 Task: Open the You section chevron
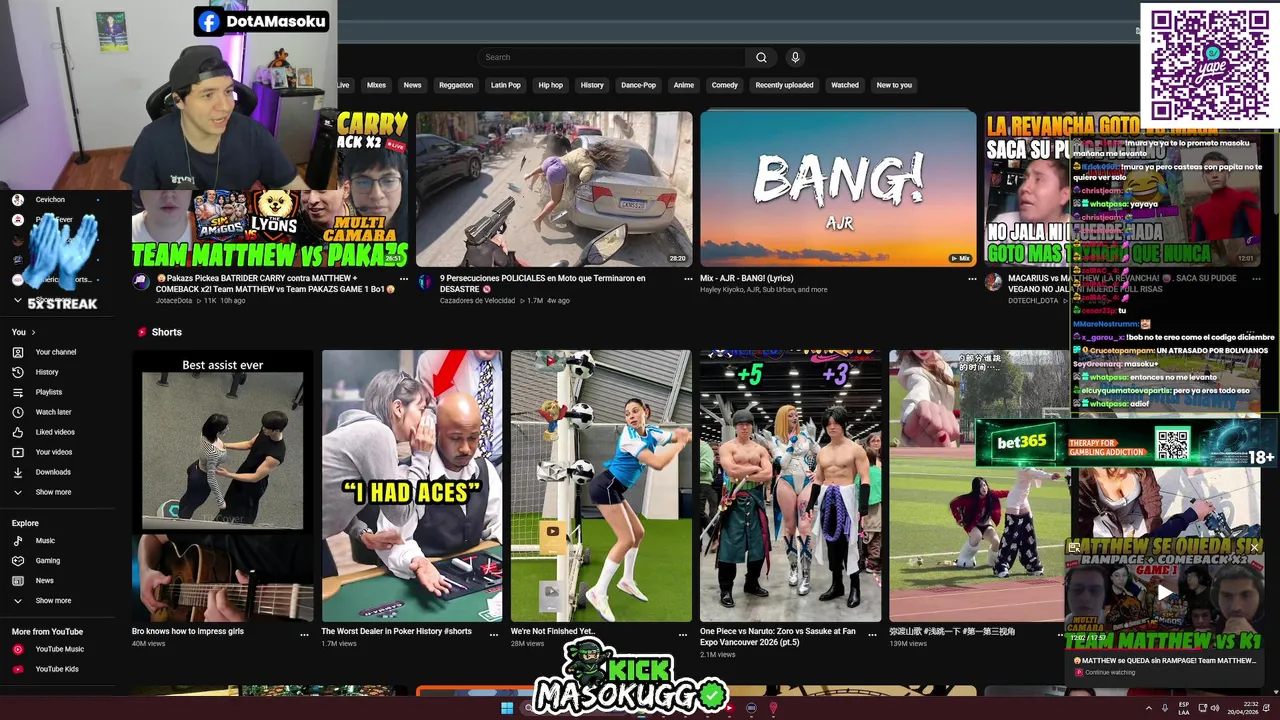click(33, 332)
